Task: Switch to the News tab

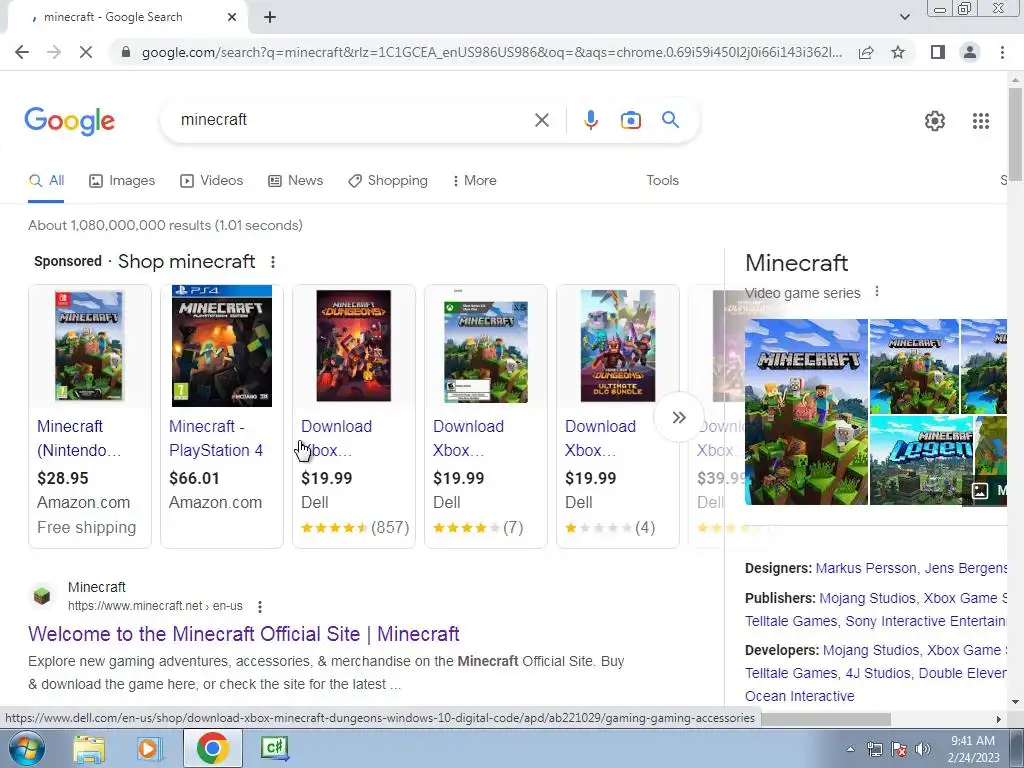Action: pyautogui.click(x=295, y=180)
